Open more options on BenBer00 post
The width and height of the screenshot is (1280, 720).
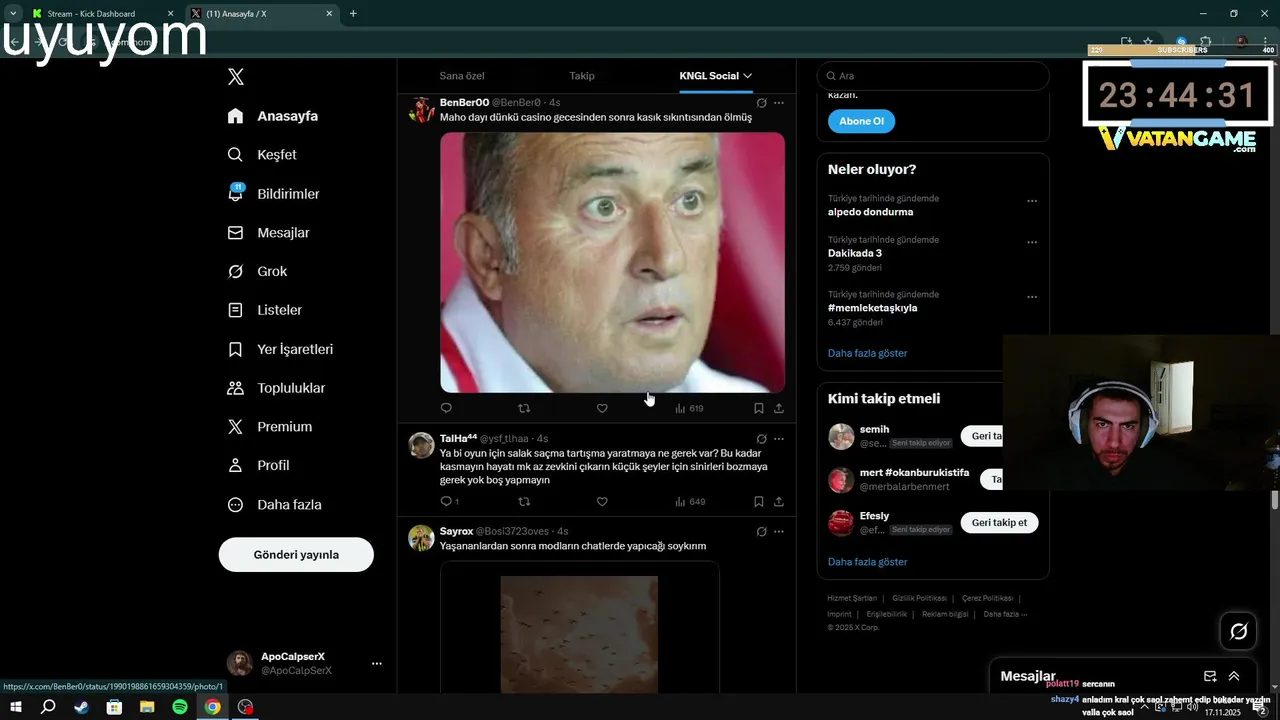click(x=779, y=103)
